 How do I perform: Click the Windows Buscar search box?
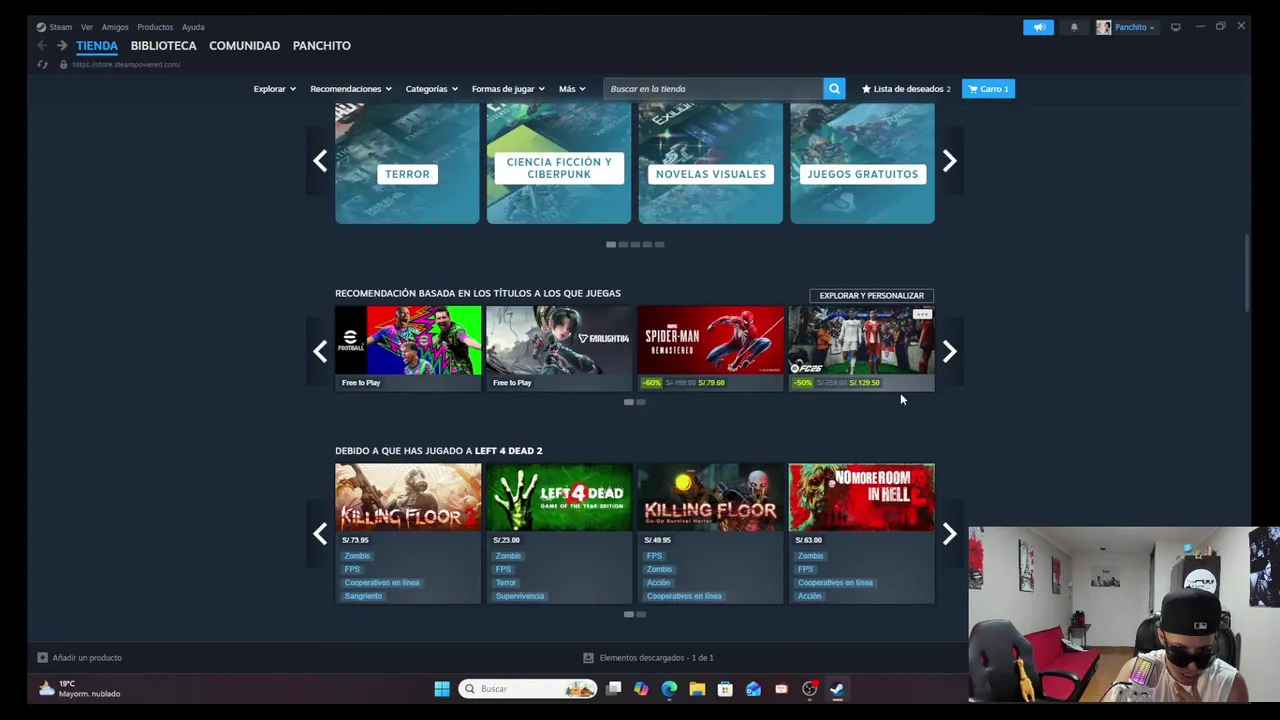528,689
